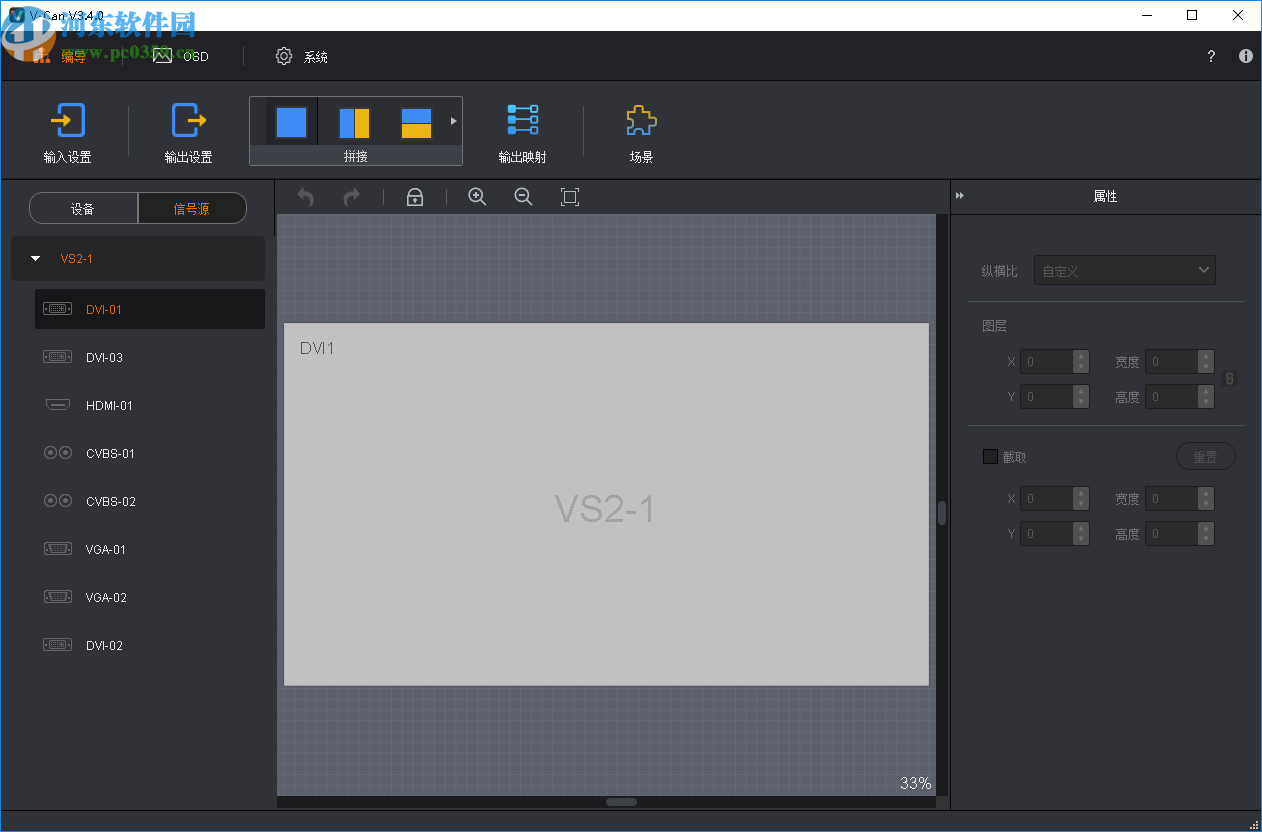Click the zoom in magnifier icon

tap(477, 197)
